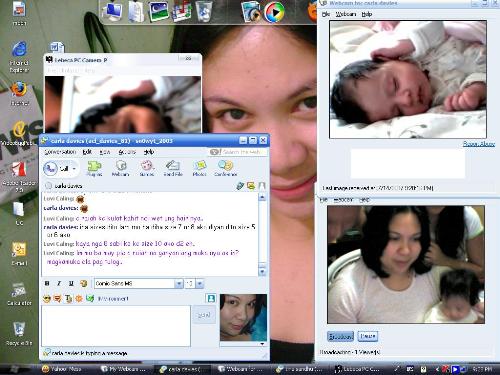Screen dimensions: 500x375
Task: Toggle Underline text formatting
Action: tap(71, 283)
